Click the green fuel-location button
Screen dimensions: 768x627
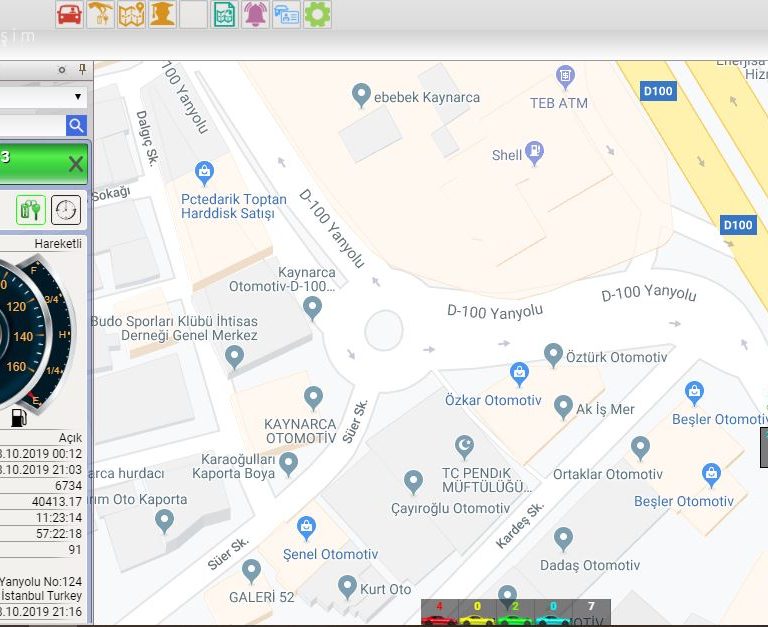31,210
